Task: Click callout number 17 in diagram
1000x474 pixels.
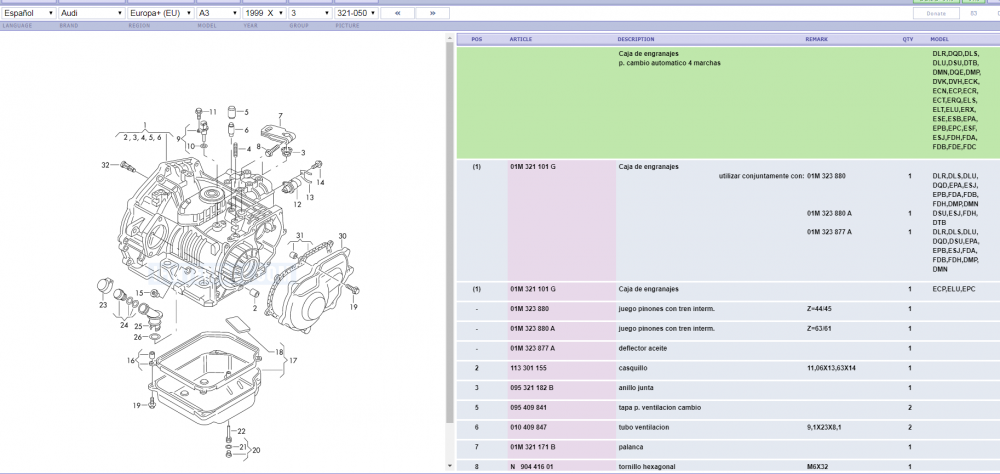Action: click(293, 360)
